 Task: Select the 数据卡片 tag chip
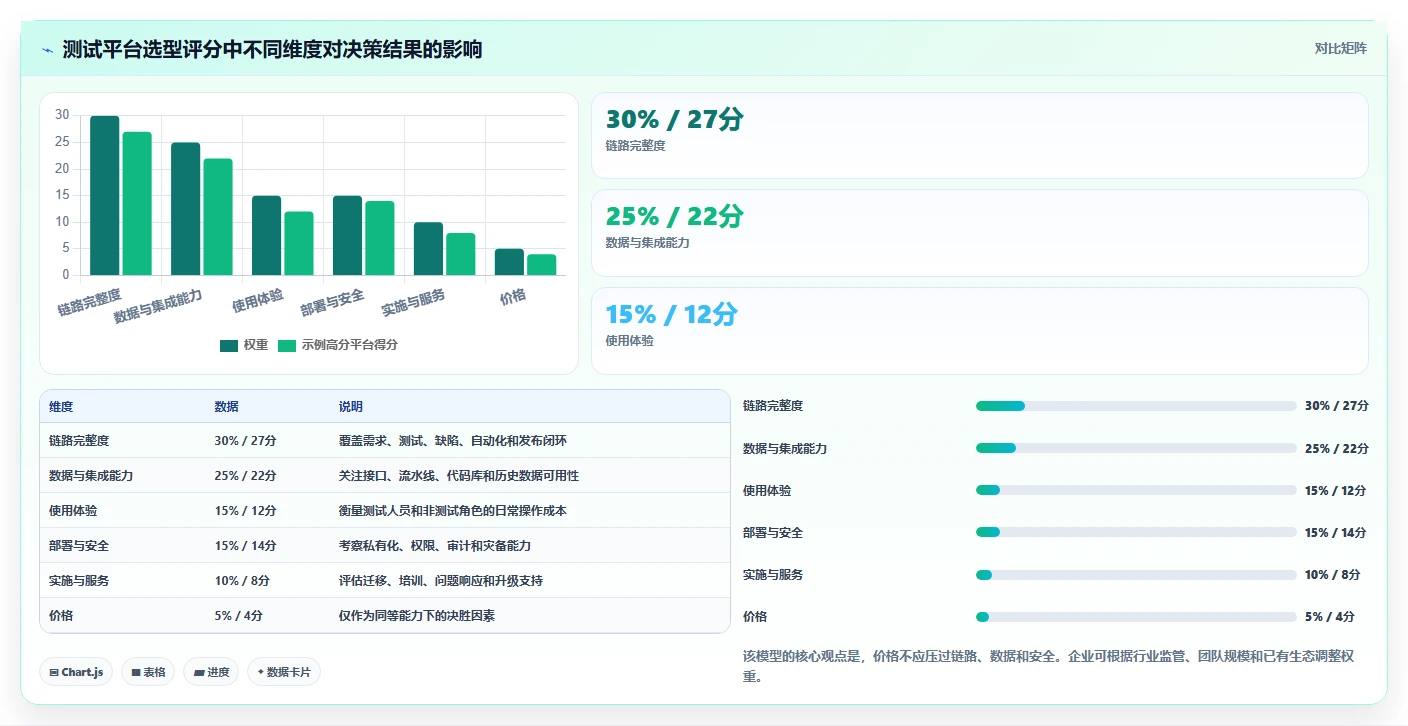(284, 672)
